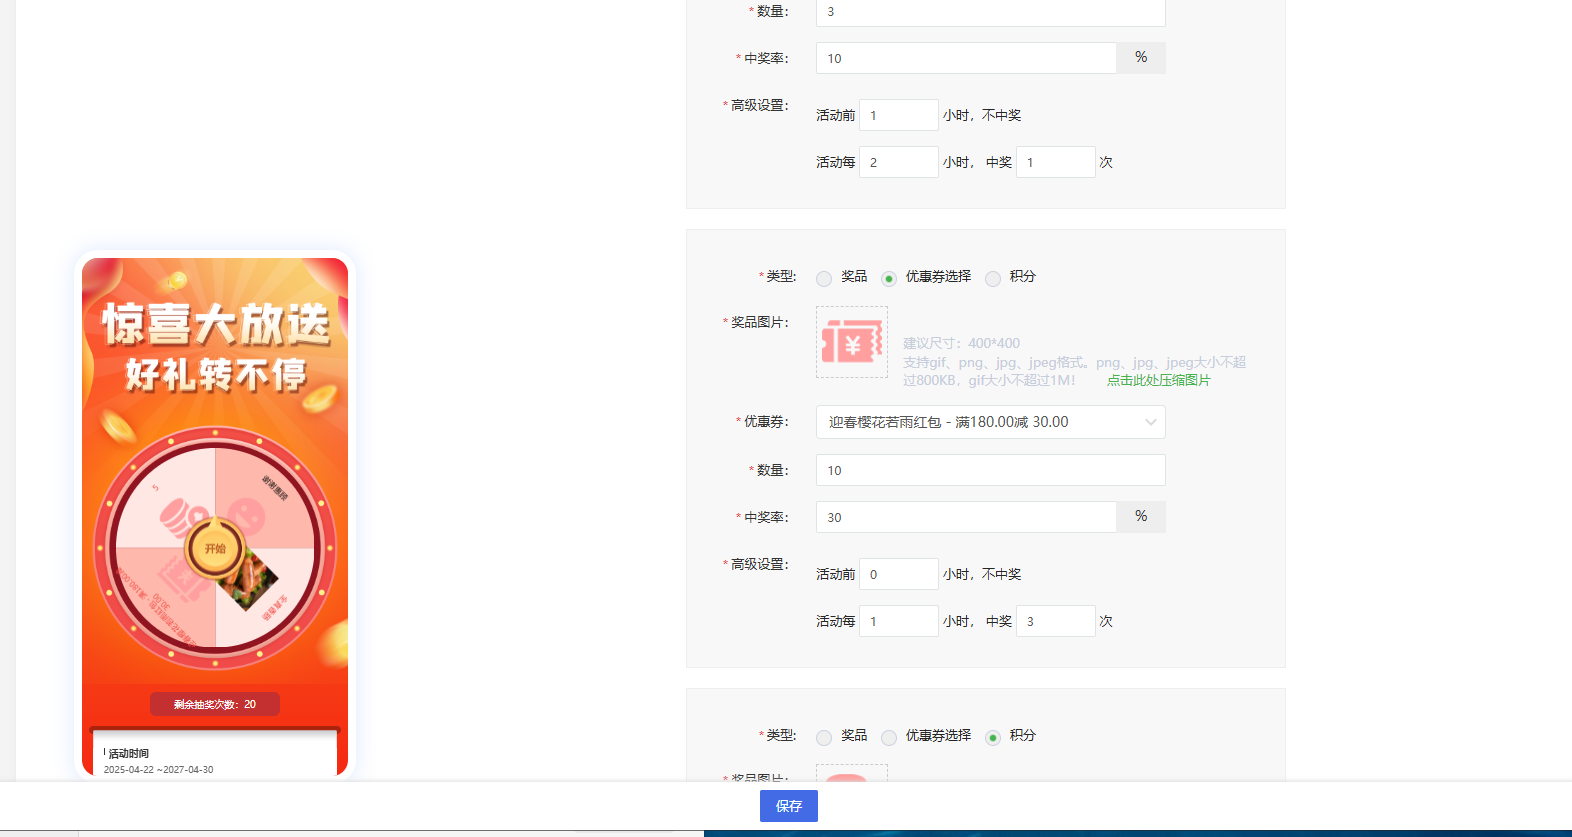Click the coupon prize image thumbnail

(x=851, y=342)
